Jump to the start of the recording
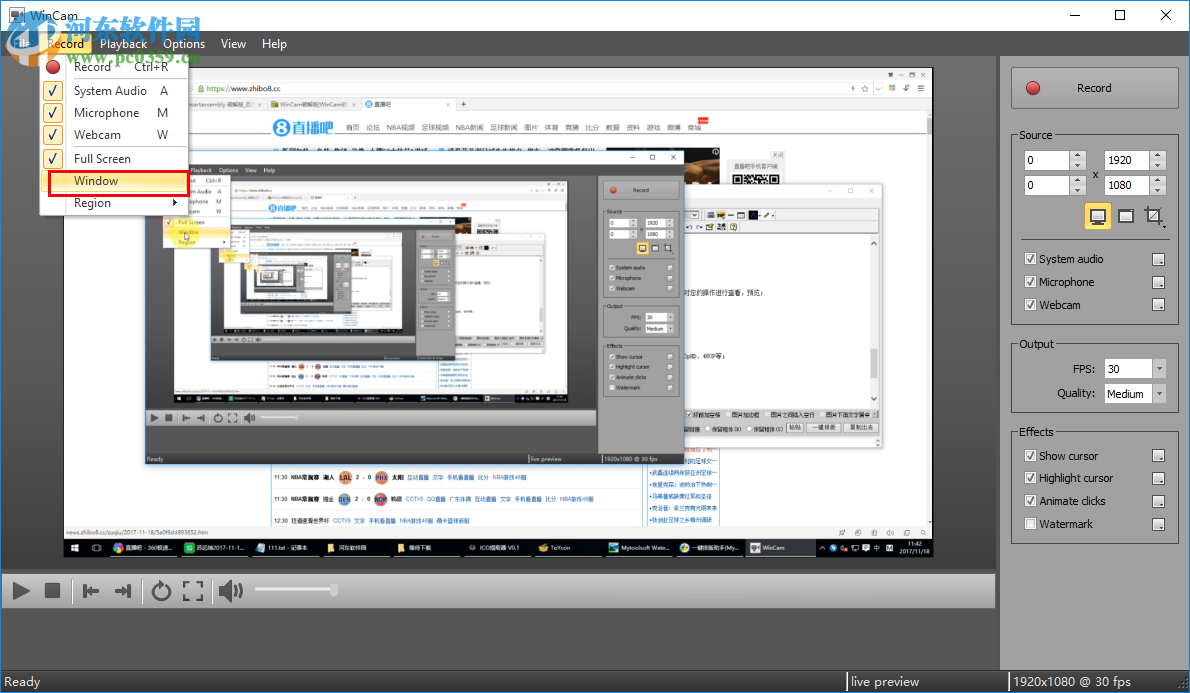Image resolution: width=1190 pixels, height=693 pixels. click(91, 591)
